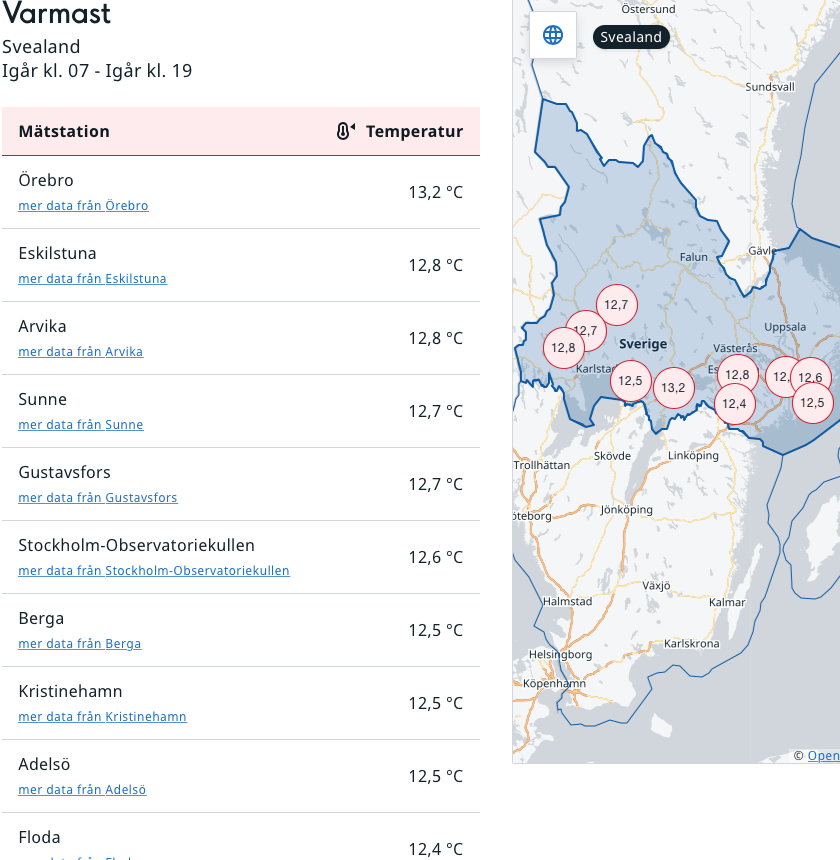Viewport: 840px width, 860px height.
Task: Click the 12,8 marker west of Karlstad
Action: pyautogui.click(x=563, y=348)
